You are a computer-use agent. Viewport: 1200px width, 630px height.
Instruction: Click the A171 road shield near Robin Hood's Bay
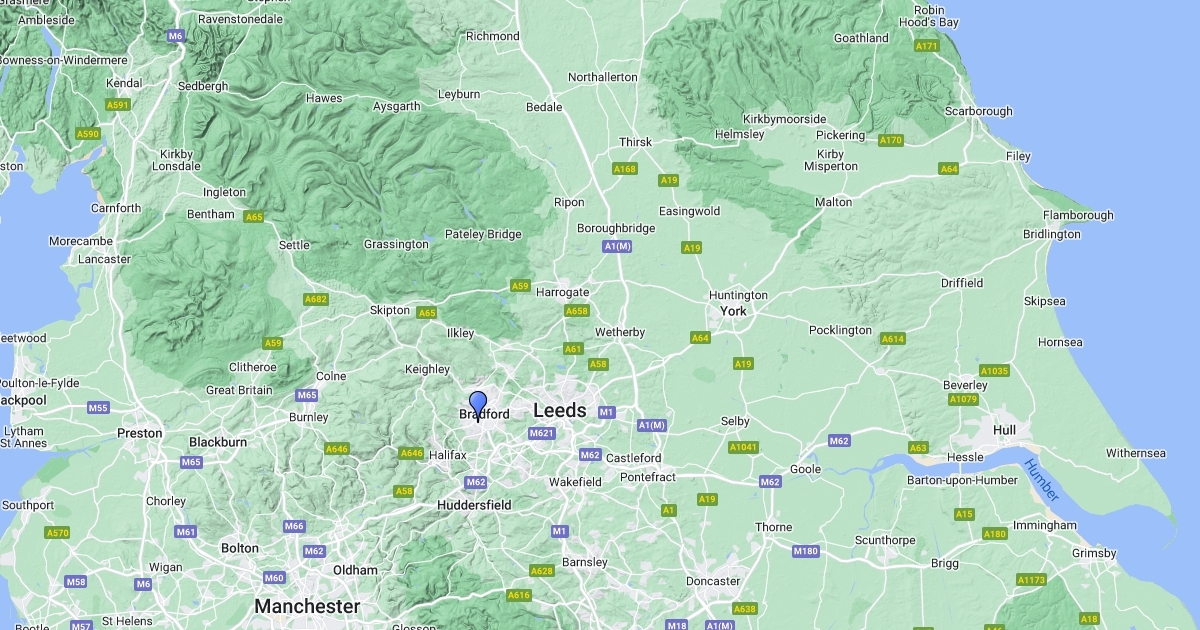click(x=927, y=46)
